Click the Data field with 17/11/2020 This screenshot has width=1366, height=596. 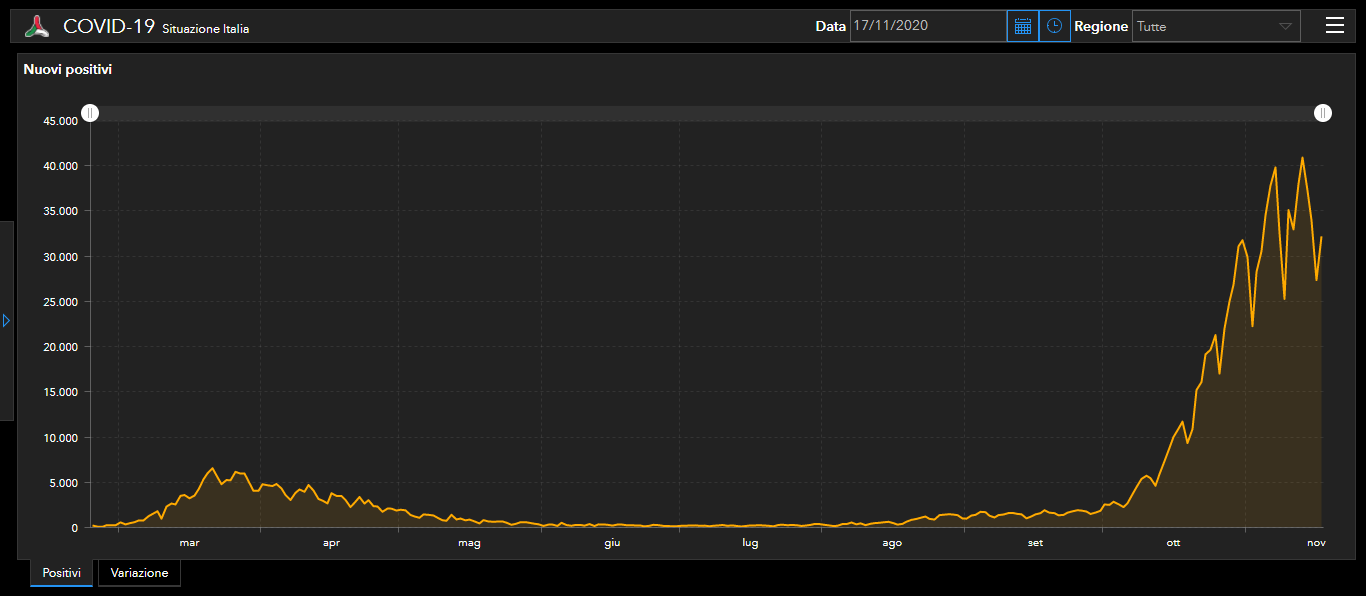(x=927, y=26)
